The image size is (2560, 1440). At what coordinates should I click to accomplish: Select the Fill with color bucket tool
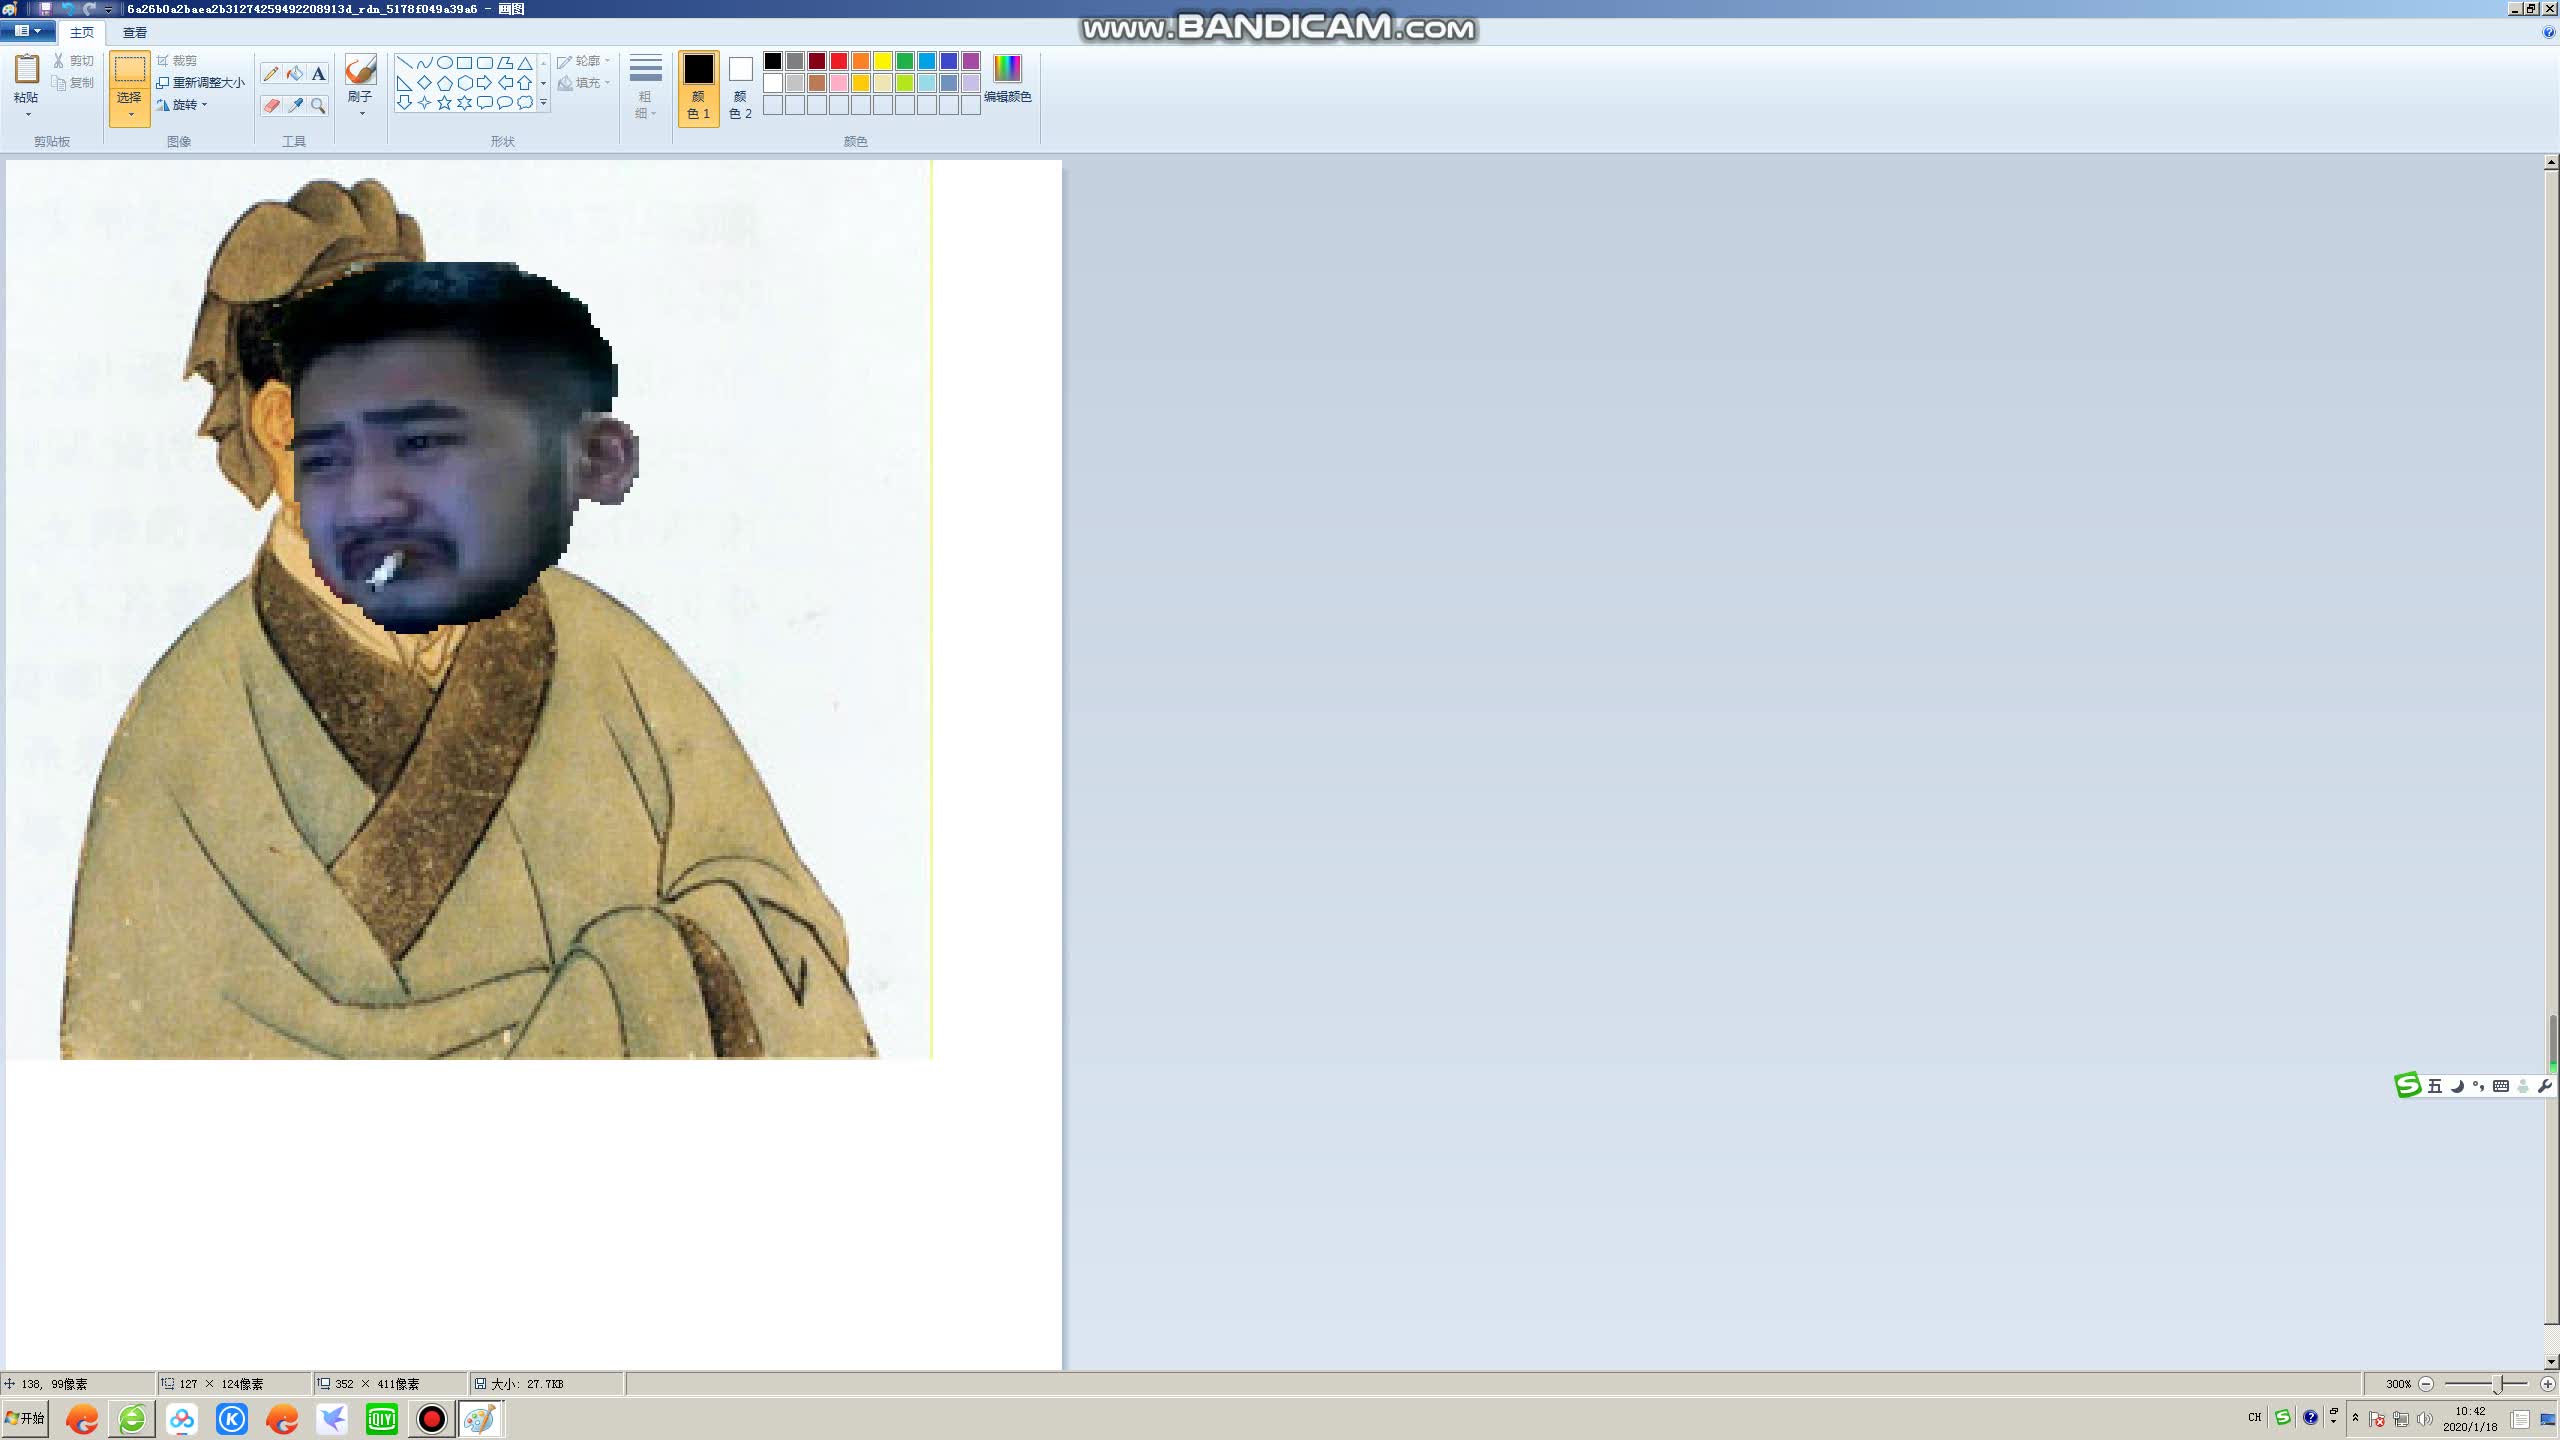point(295,74)
